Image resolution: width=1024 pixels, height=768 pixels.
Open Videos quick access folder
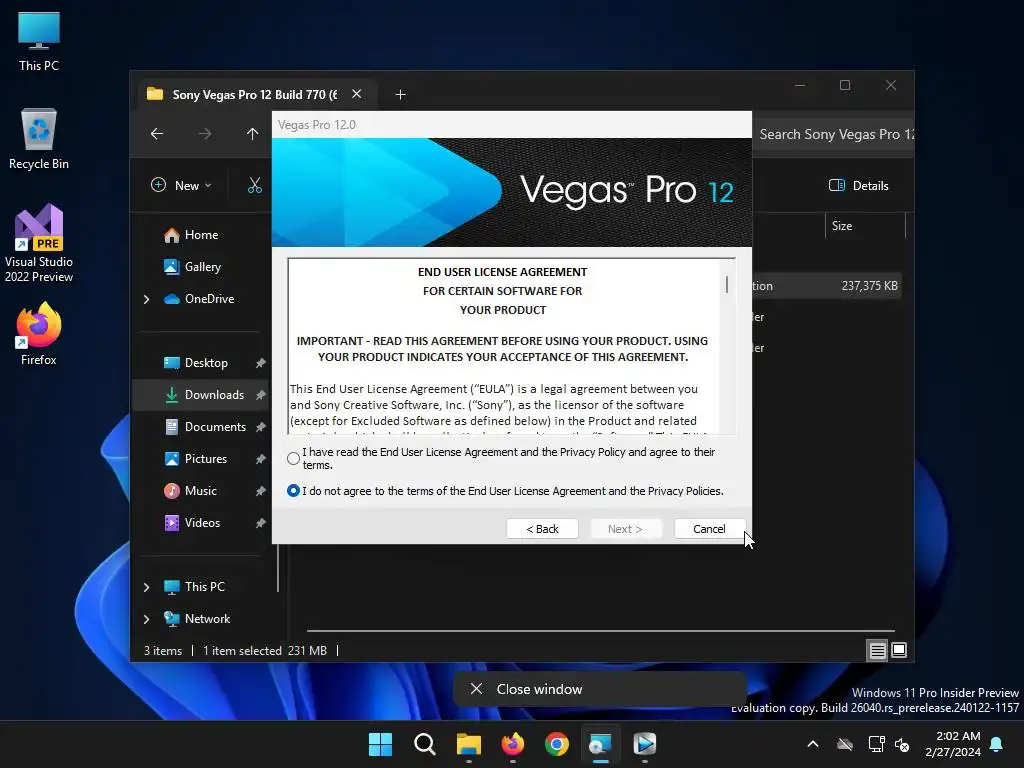[191, 523]
